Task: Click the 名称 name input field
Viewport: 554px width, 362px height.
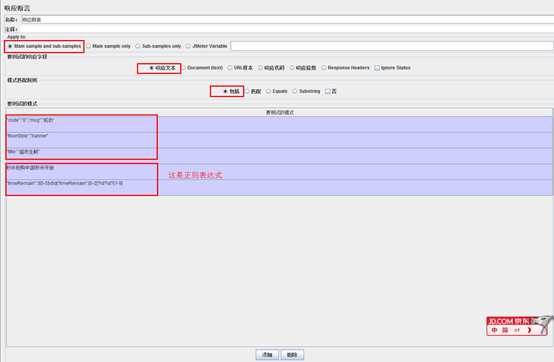Action: [x=287, y=20]
